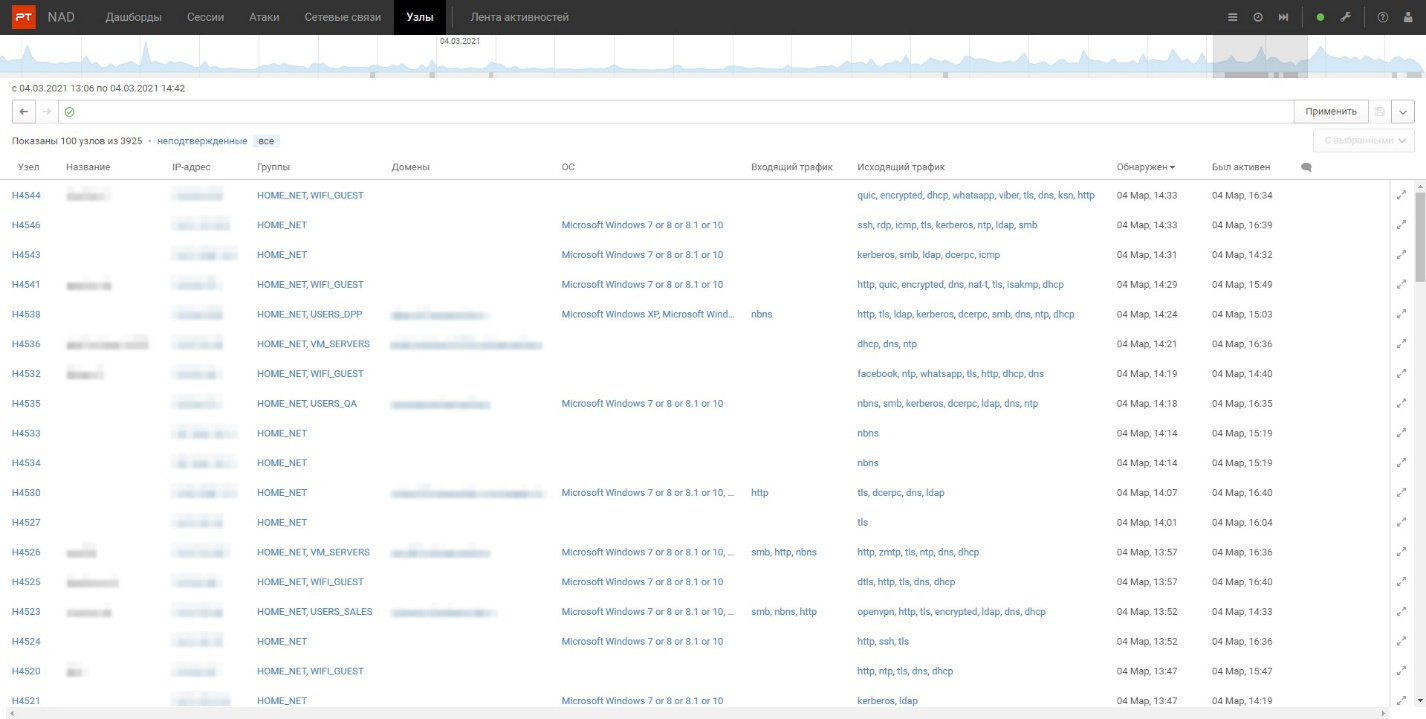Click 'USERS_QA' group in row H4535
The image size is (1426, 719).
click(x=333, y=404)
